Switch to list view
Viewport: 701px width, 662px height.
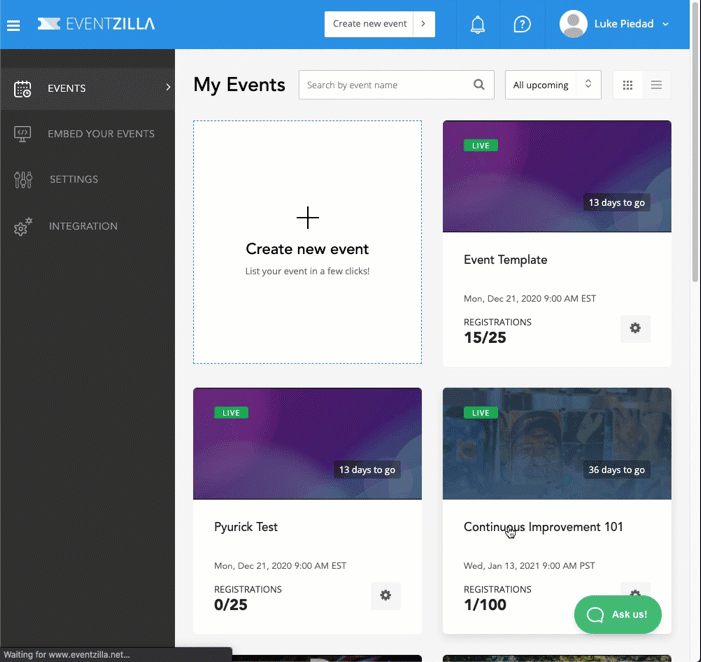click(656, 85)
